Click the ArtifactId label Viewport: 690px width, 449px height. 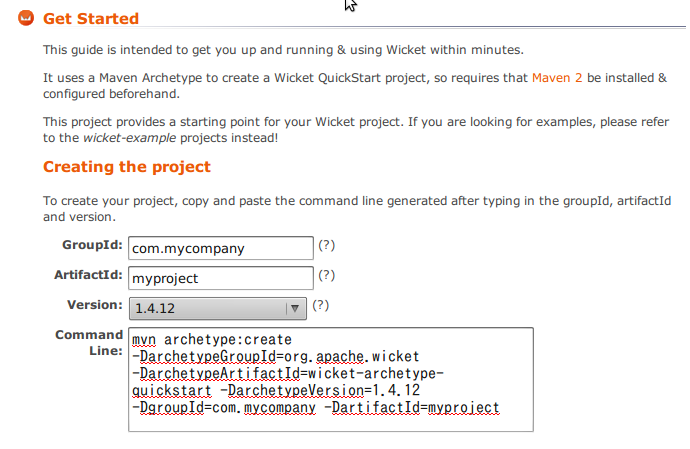coord(88,275)
